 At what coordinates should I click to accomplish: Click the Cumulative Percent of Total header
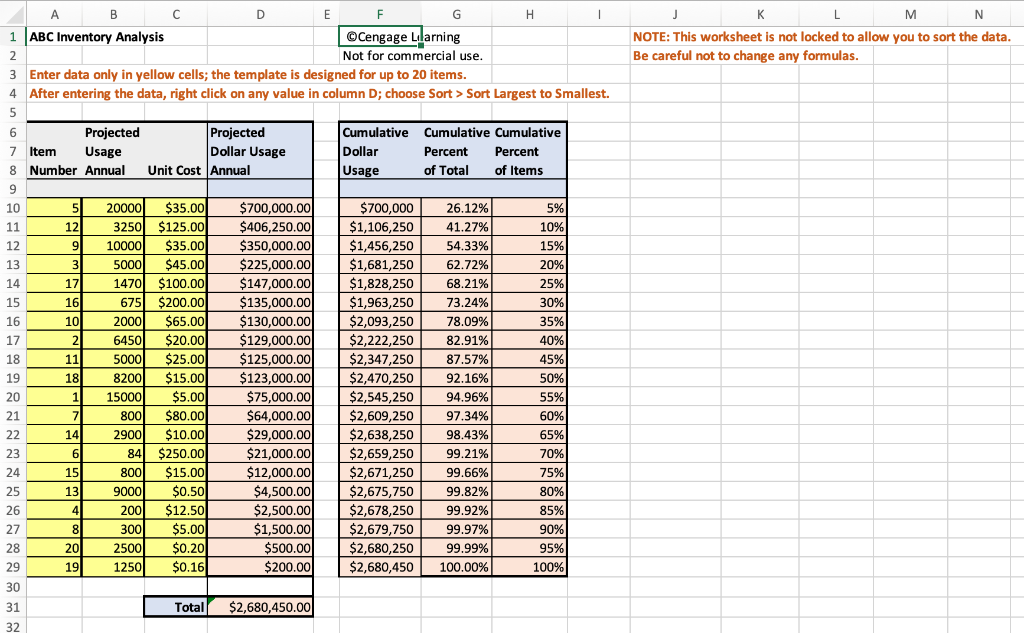[456, 152]
